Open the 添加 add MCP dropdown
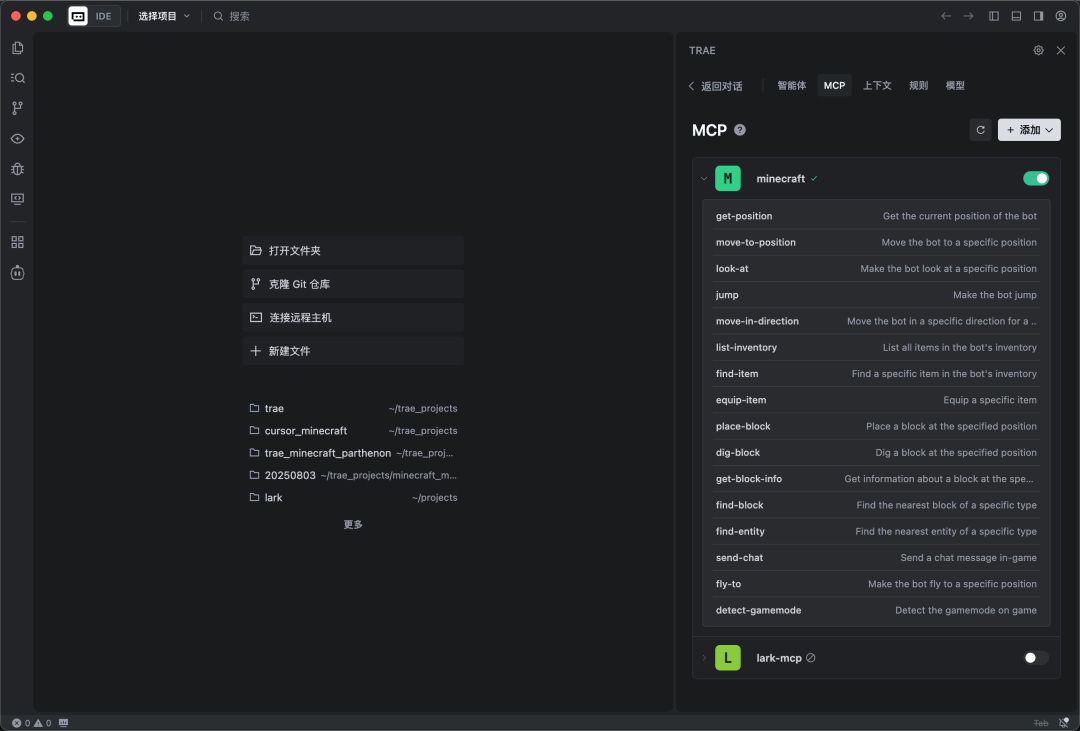Viewport: 1080px width, 731px height. click(1029, 130)
